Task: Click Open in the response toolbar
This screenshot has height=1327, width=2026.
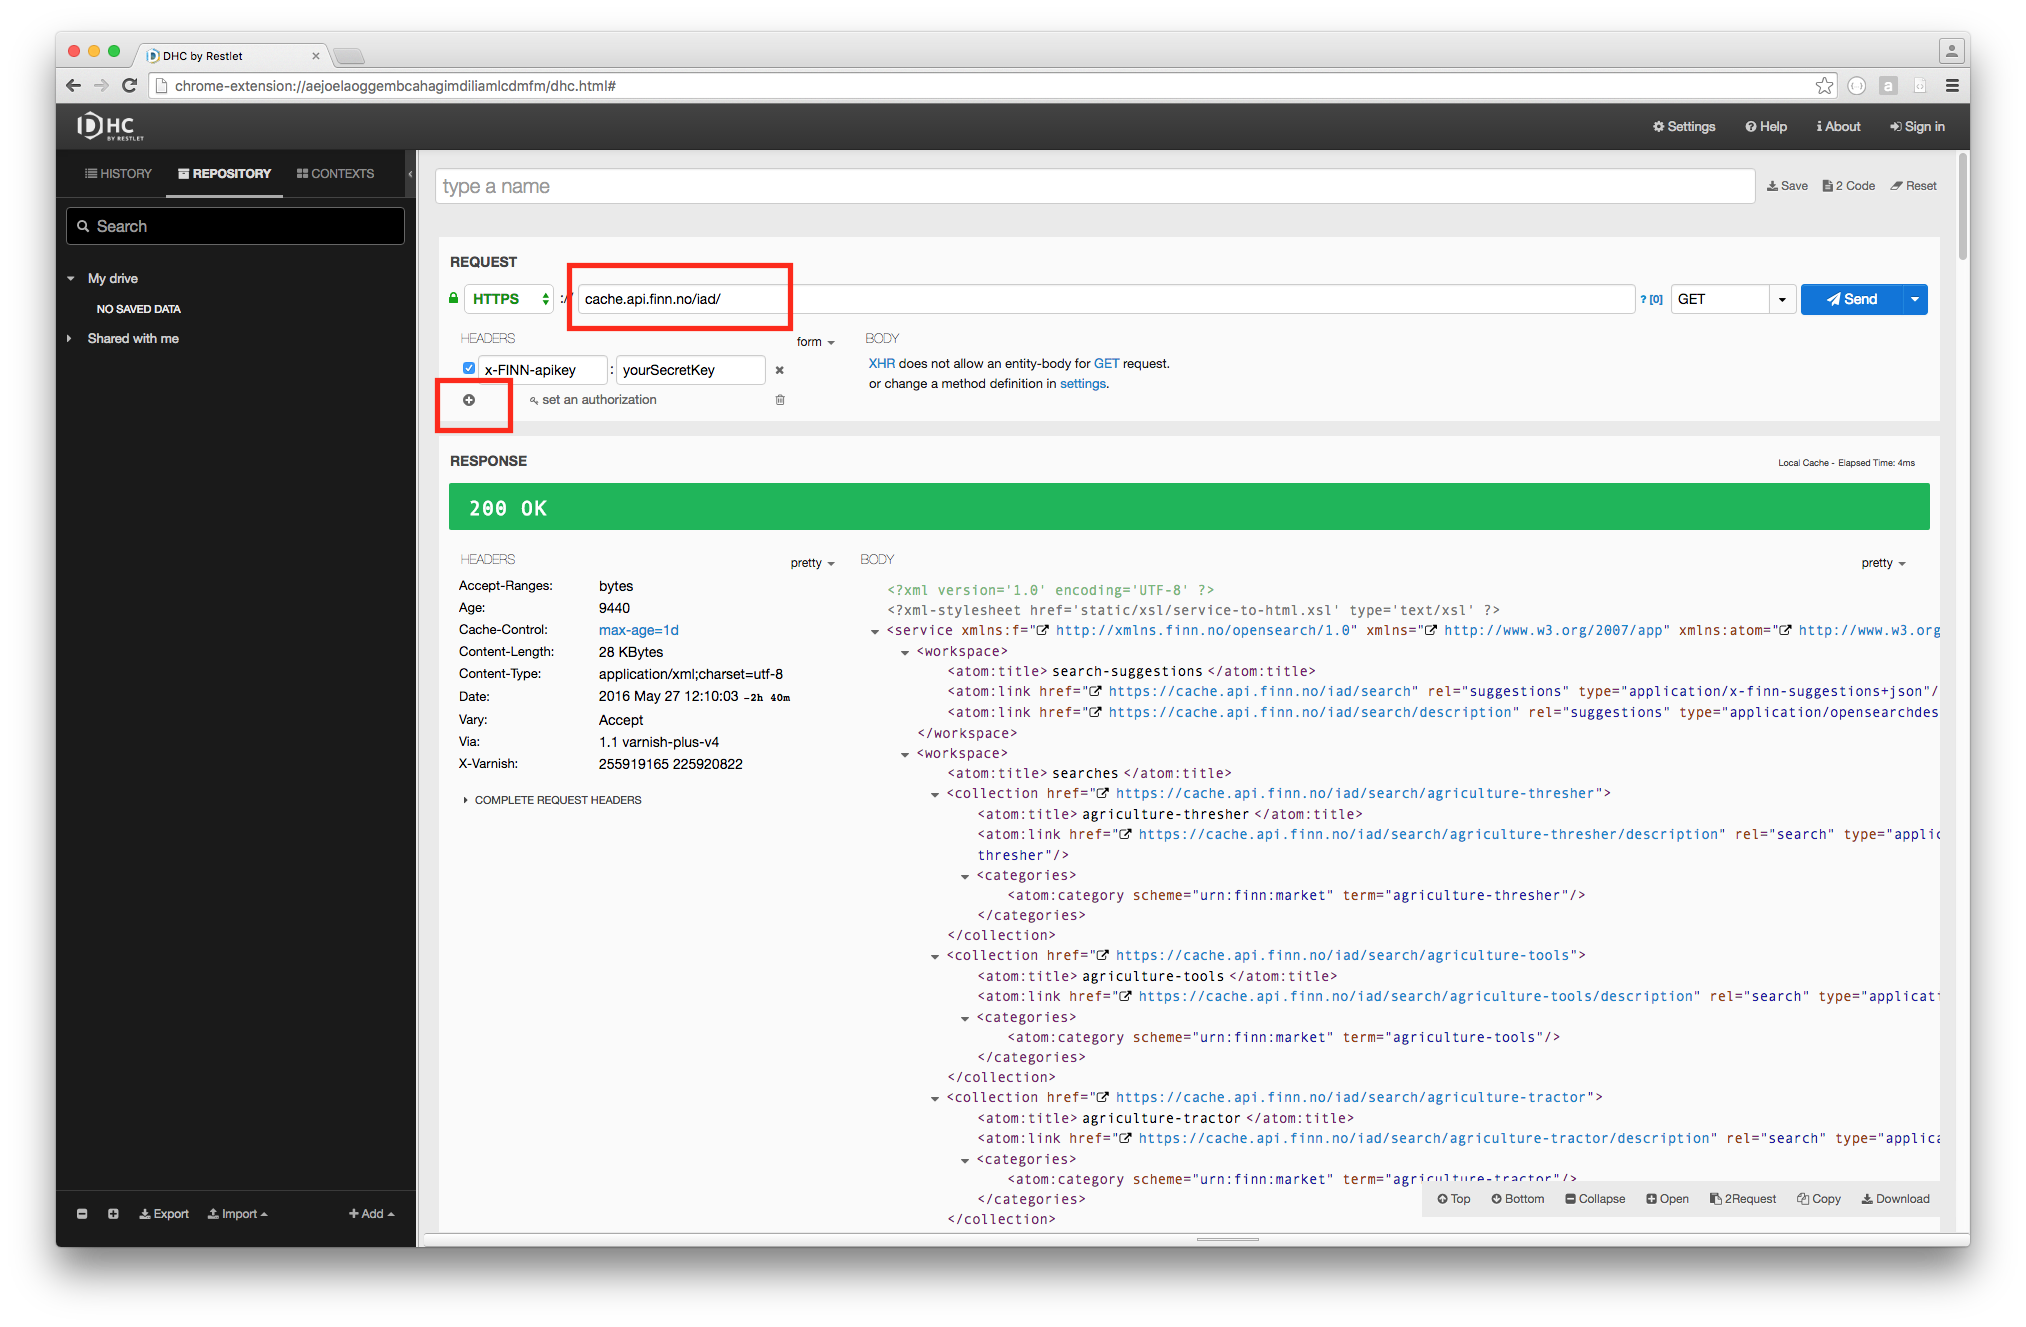Action: (1668, 1199)
